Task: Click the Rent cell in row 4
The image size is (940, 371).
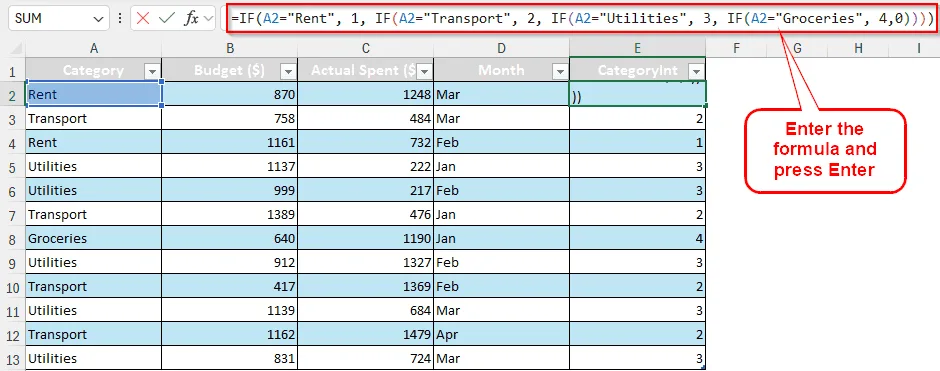Action: 94,142
